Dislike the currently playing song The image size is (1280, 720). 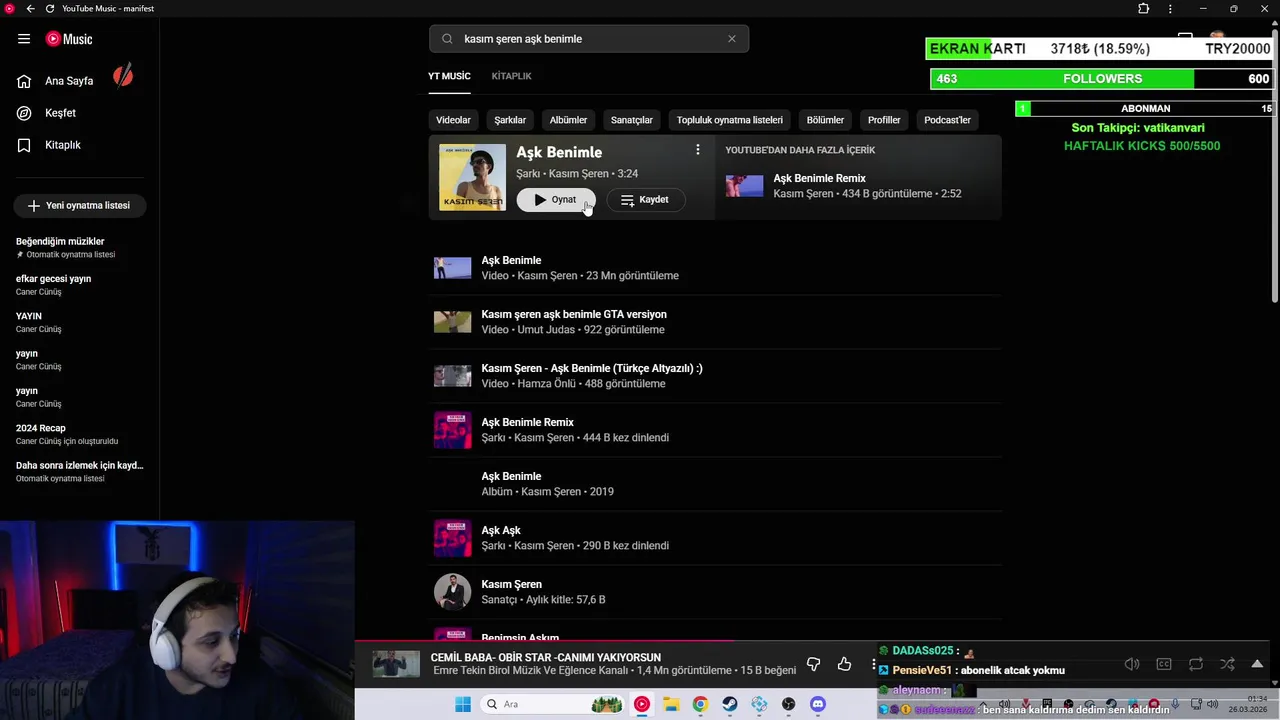tap(813, 664)
